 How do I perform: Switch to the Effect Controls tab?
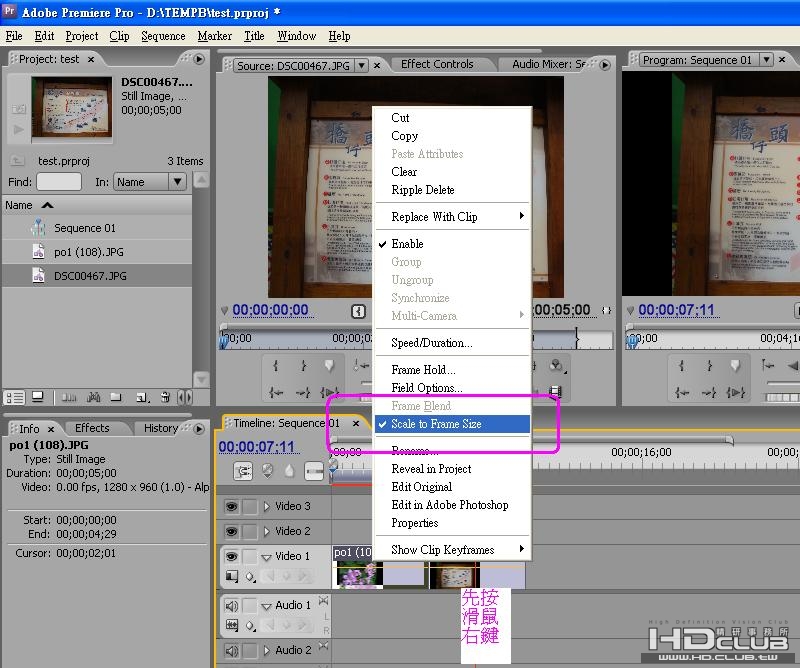(x=437, y=64)
